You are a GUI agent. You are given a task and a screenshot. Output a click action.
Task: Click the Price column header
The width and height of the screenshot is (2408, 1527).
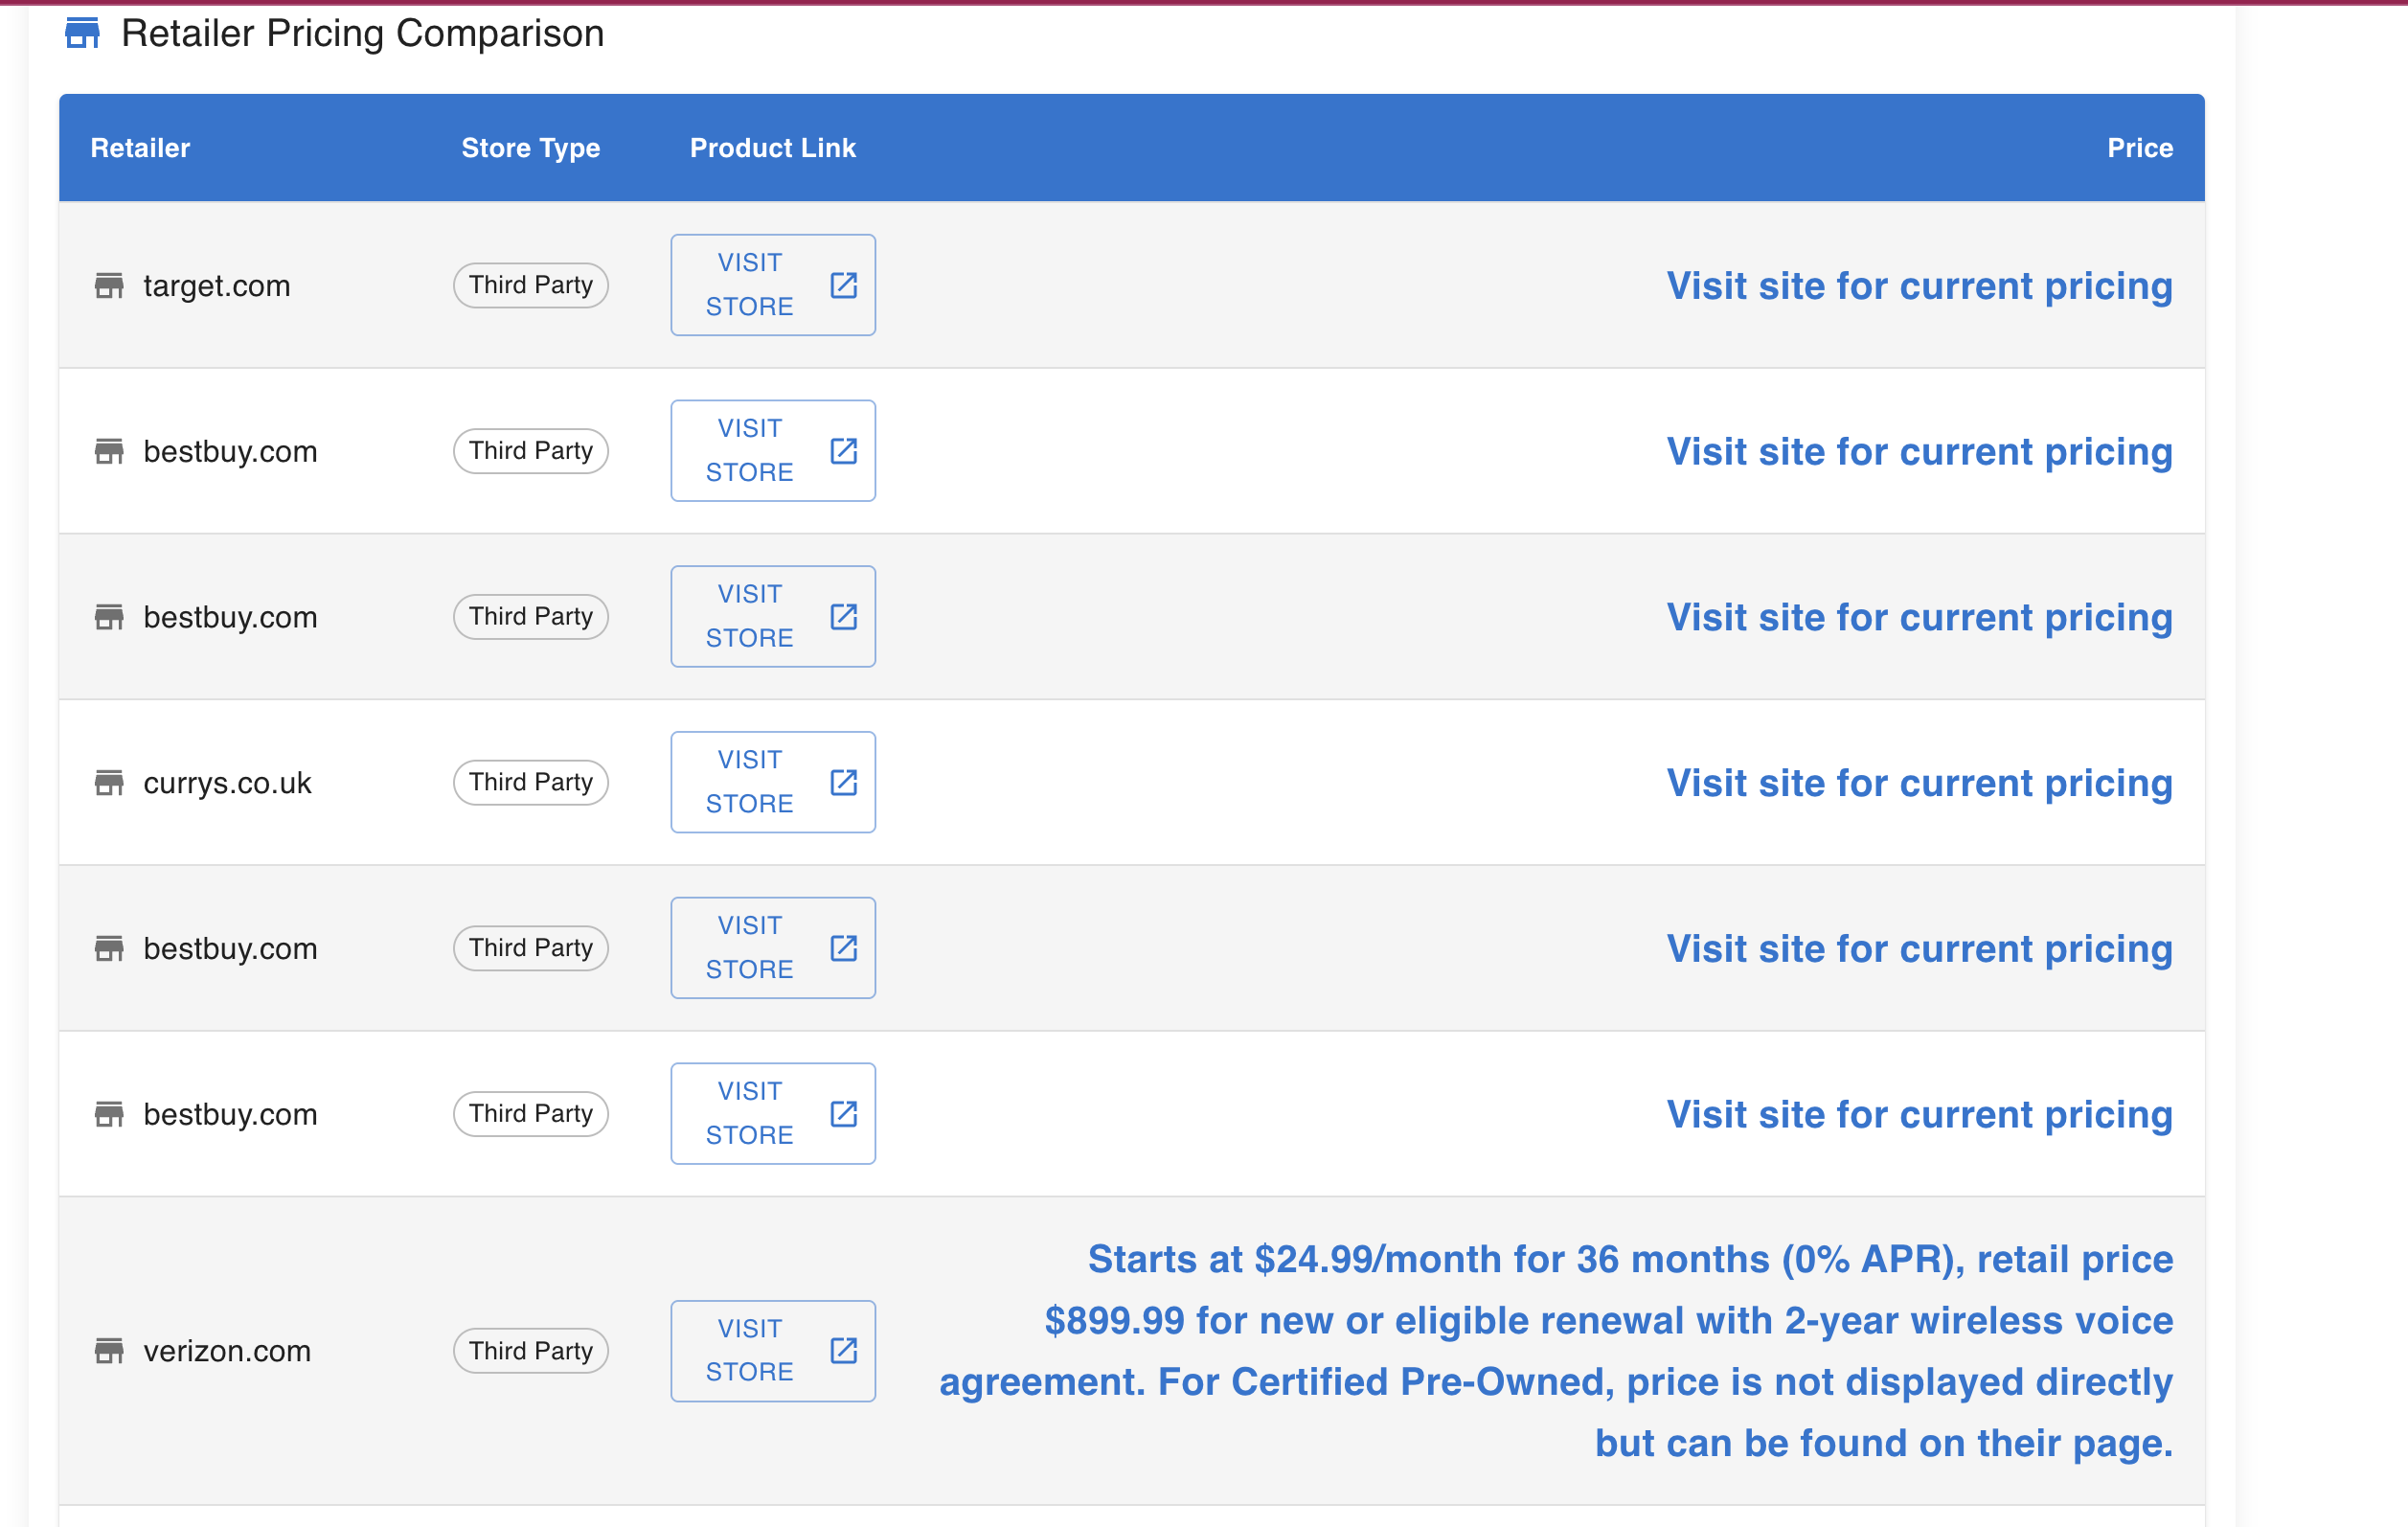tap(2139, 148)
